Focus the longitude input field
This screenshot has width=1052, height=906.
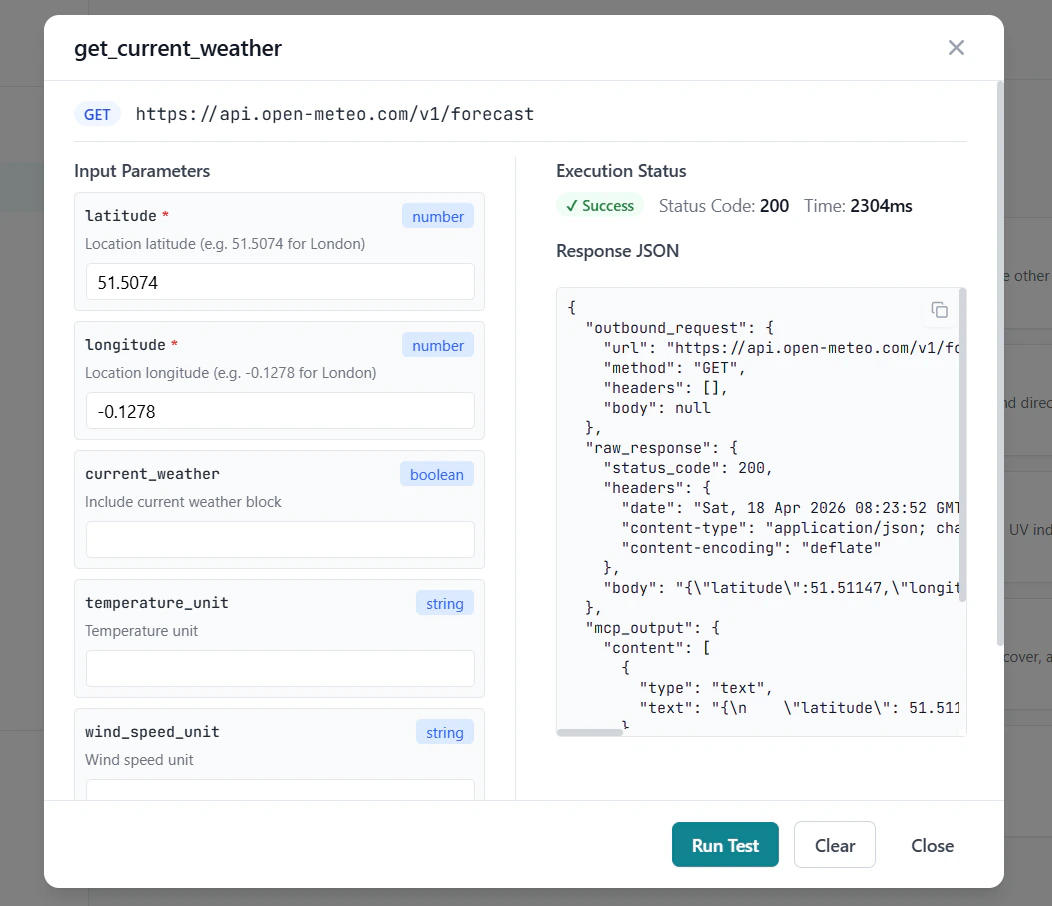(x=280, y=411)
